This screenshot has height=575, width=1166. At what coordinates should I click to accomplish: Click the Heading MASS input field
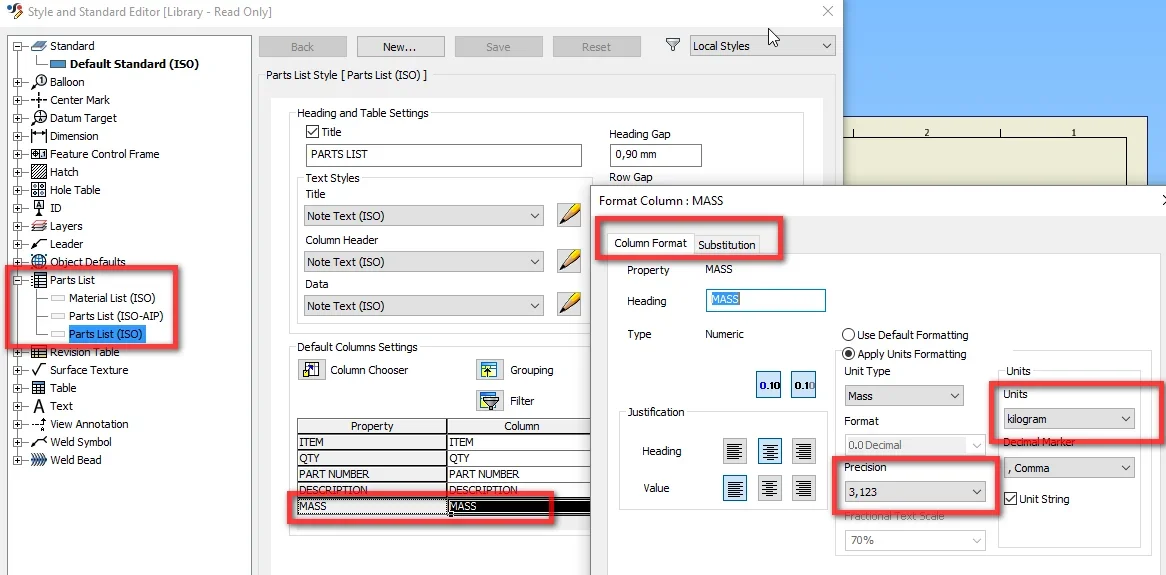(x=765, y=300)
